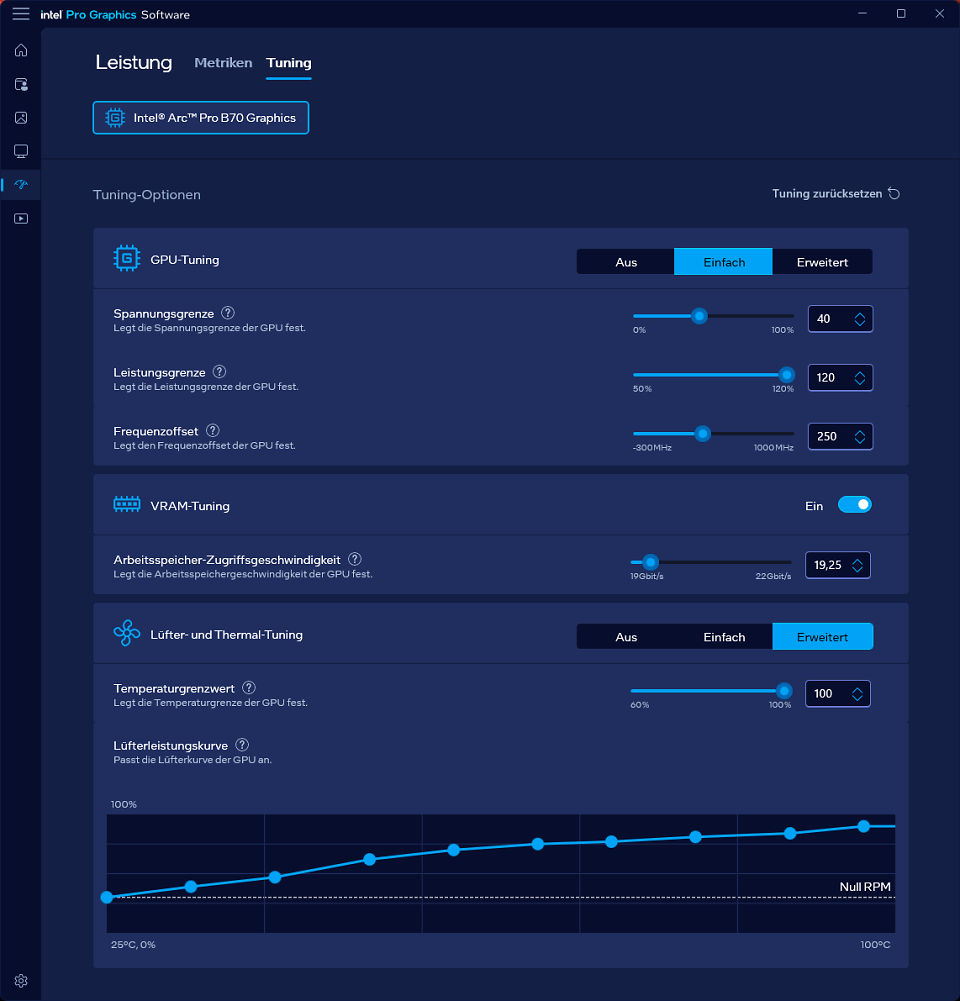The image size is (960, 1001).
Task: Click the Frequenzoffset stepper arrows
Action: click(860, 437)
